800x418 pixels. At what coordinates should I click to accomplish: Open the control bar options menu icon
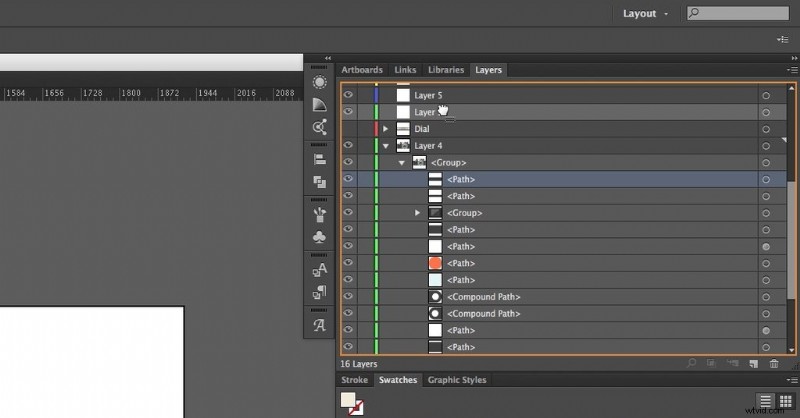[x=783, y=39]
